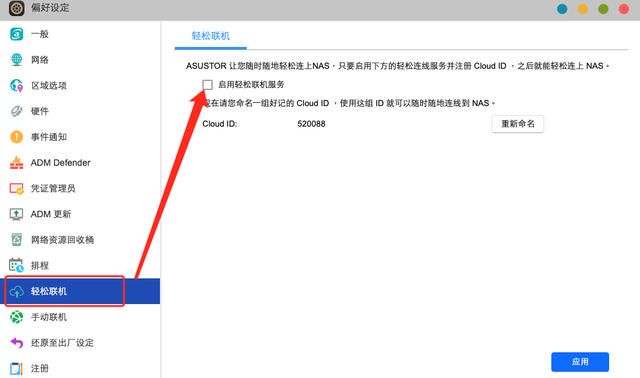Select the 区域选项 label
The image size is (640, 378).
pos(49,85)
